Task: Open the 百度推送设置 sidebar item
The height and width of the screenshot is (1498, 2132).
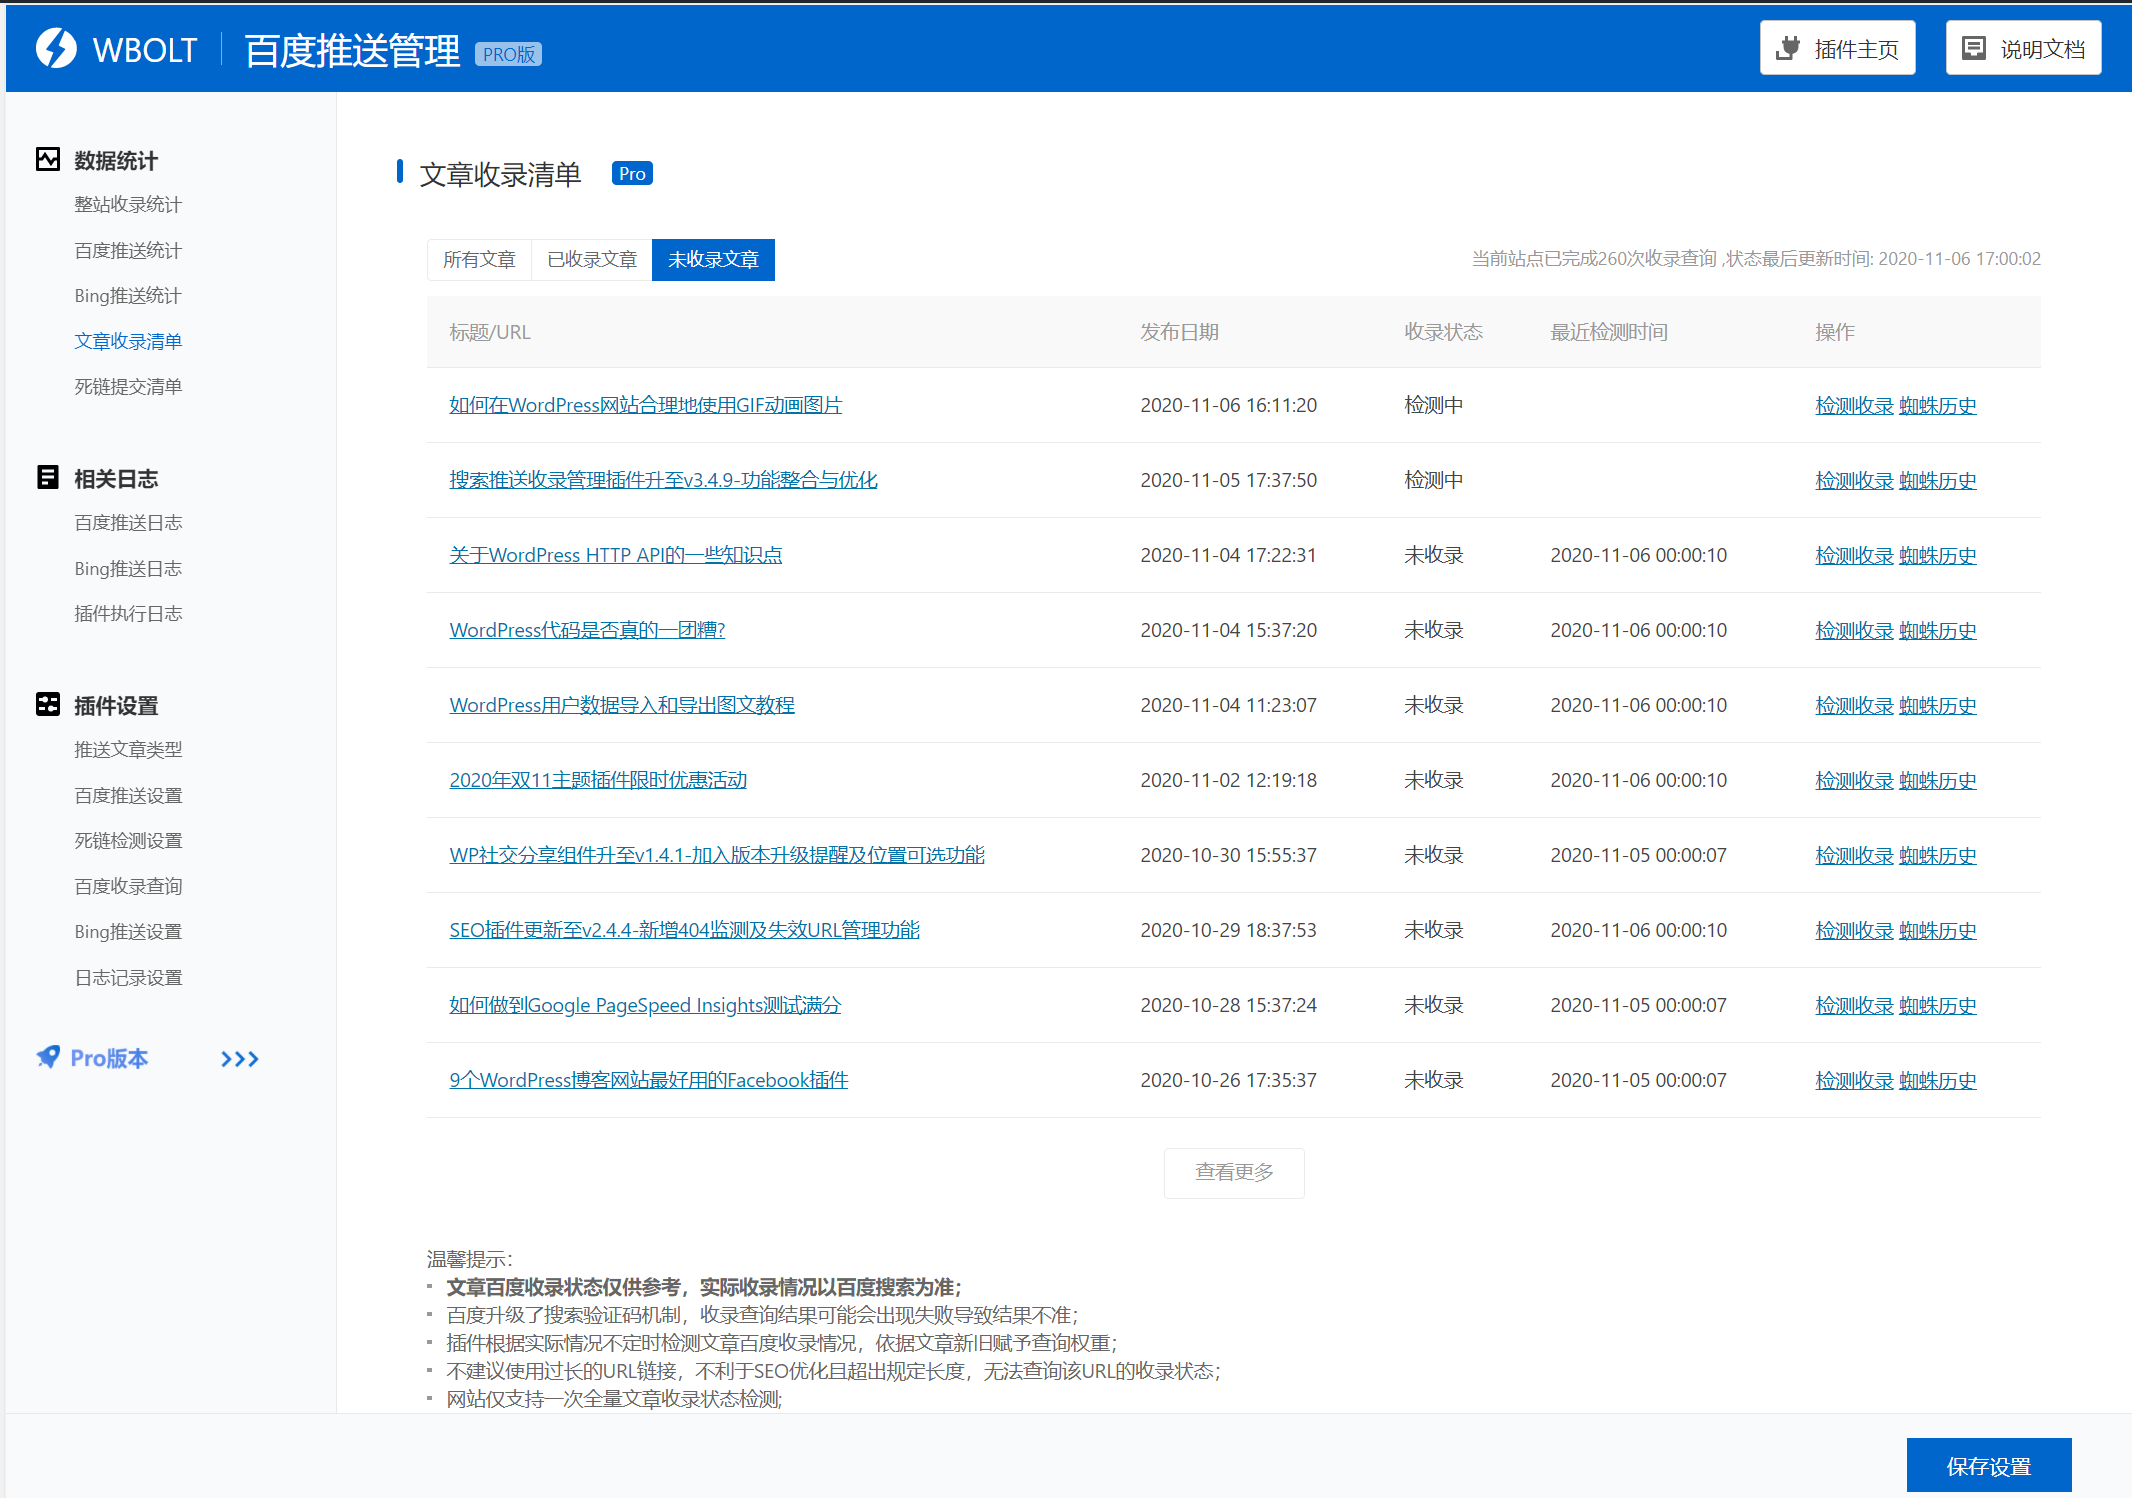Action: [x=128, y=795]
